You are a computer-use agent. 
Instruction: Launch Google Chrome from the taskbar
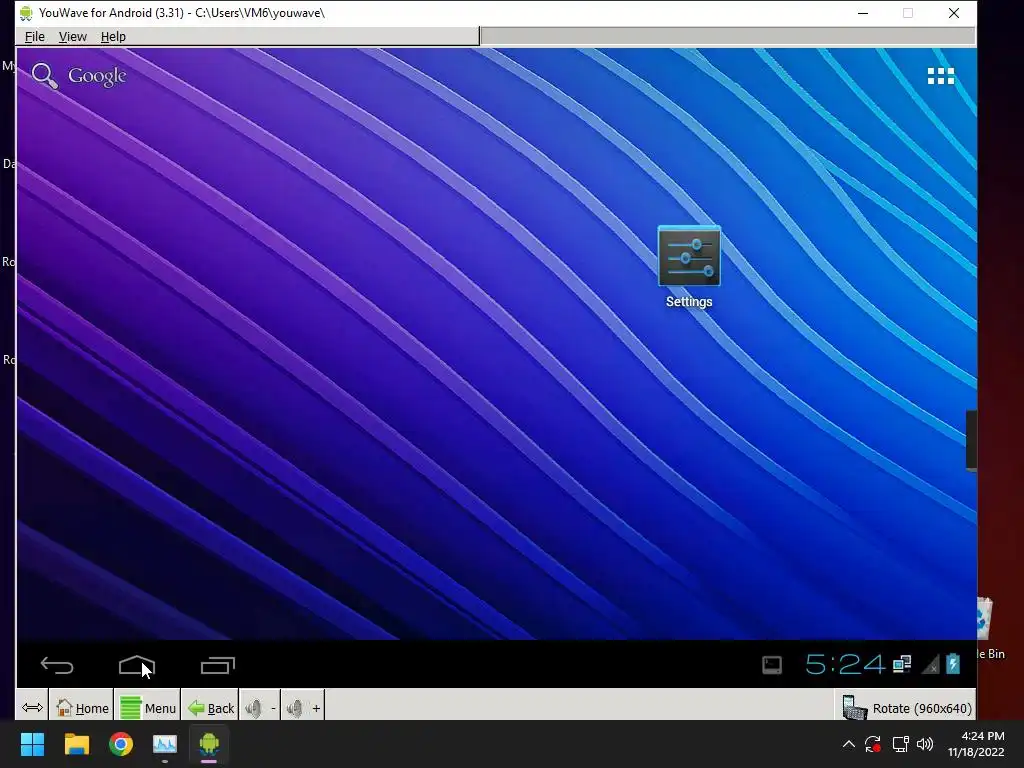point(121,744)
